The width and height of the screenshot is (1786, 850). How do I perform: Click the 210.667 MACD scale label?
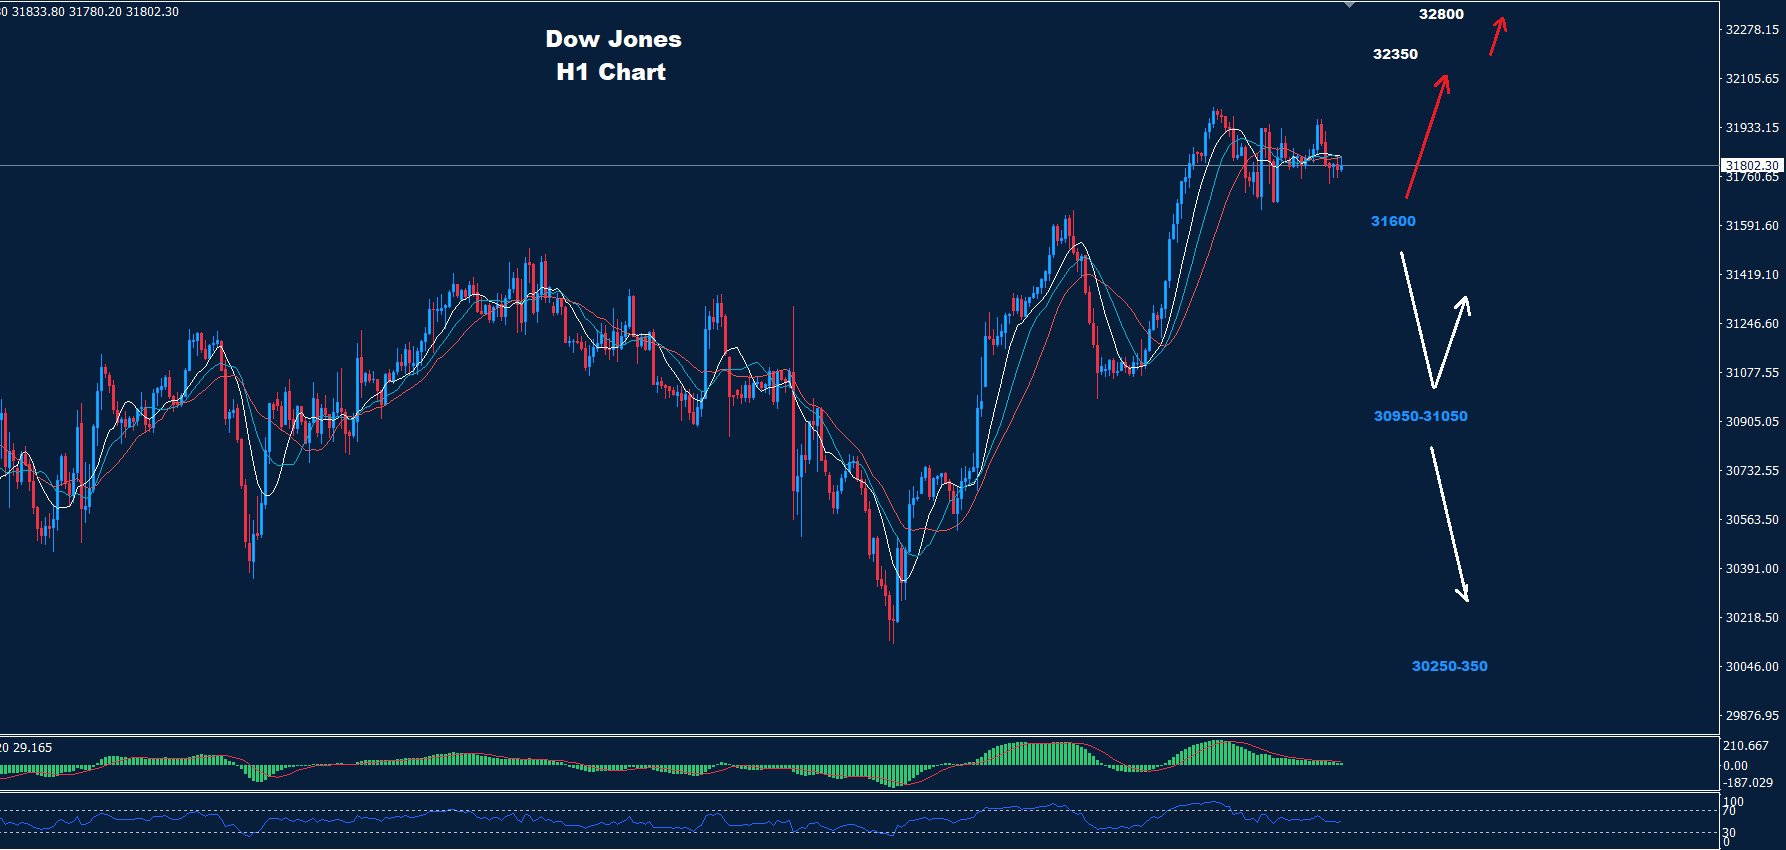click(x=1746, y=746)
